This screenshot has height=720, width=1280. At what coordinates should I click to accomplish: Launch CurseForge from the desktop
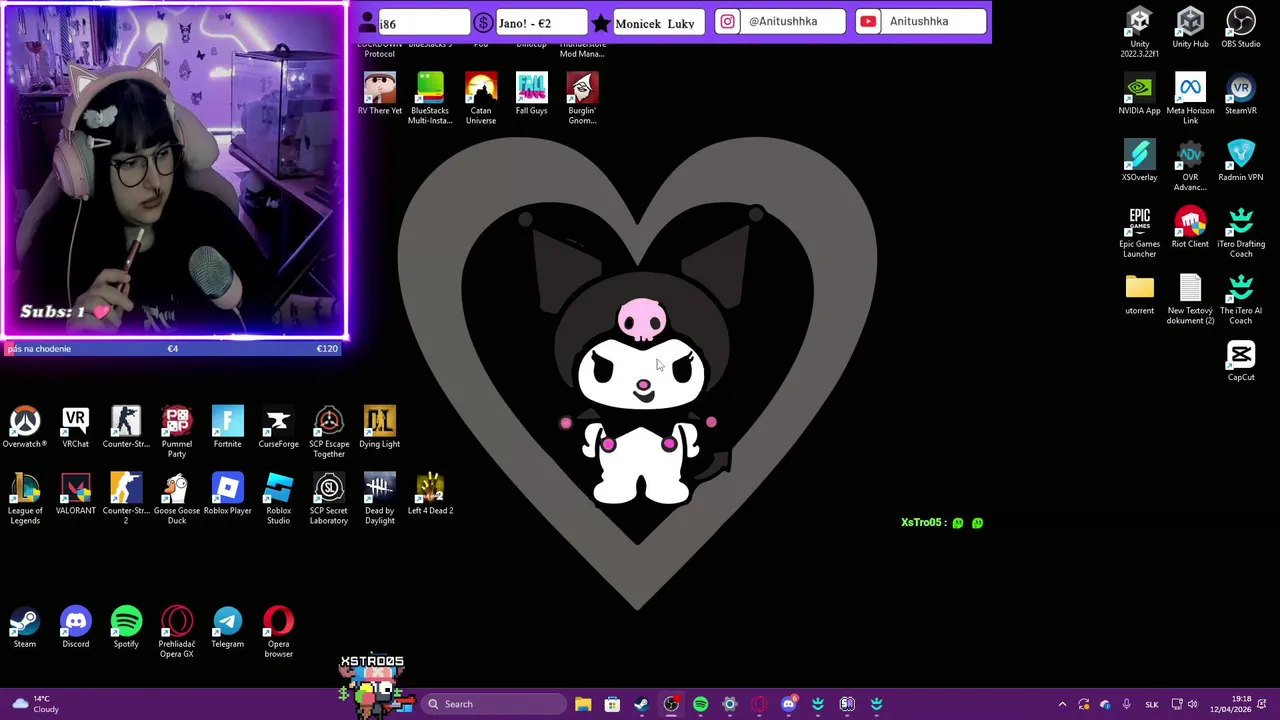278,428
